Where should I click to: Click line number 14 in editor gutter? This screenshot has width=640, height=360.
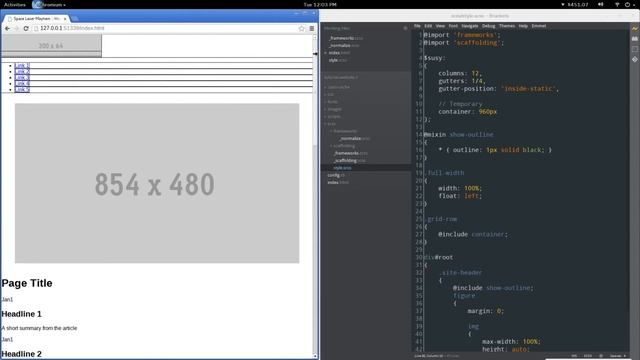419,134
